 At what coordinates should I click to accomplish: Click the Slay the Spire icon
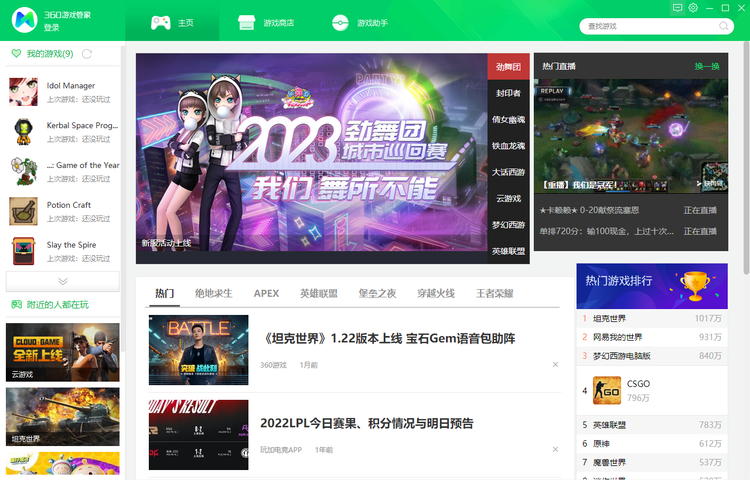click(23, 251)
